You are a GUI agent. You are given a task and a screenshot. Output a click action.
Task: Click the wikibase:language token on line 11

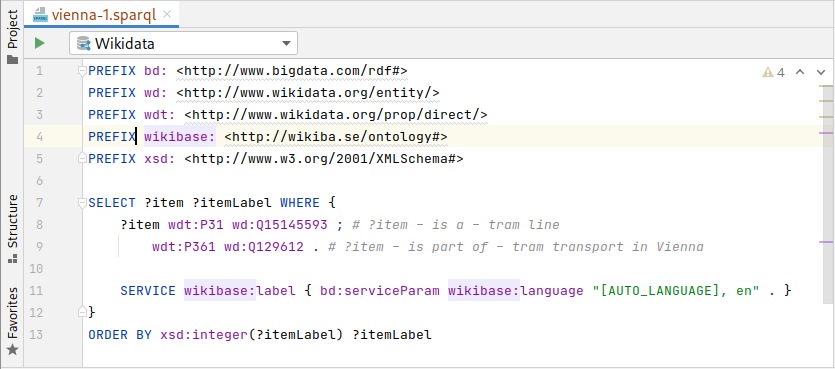point(515,291)
